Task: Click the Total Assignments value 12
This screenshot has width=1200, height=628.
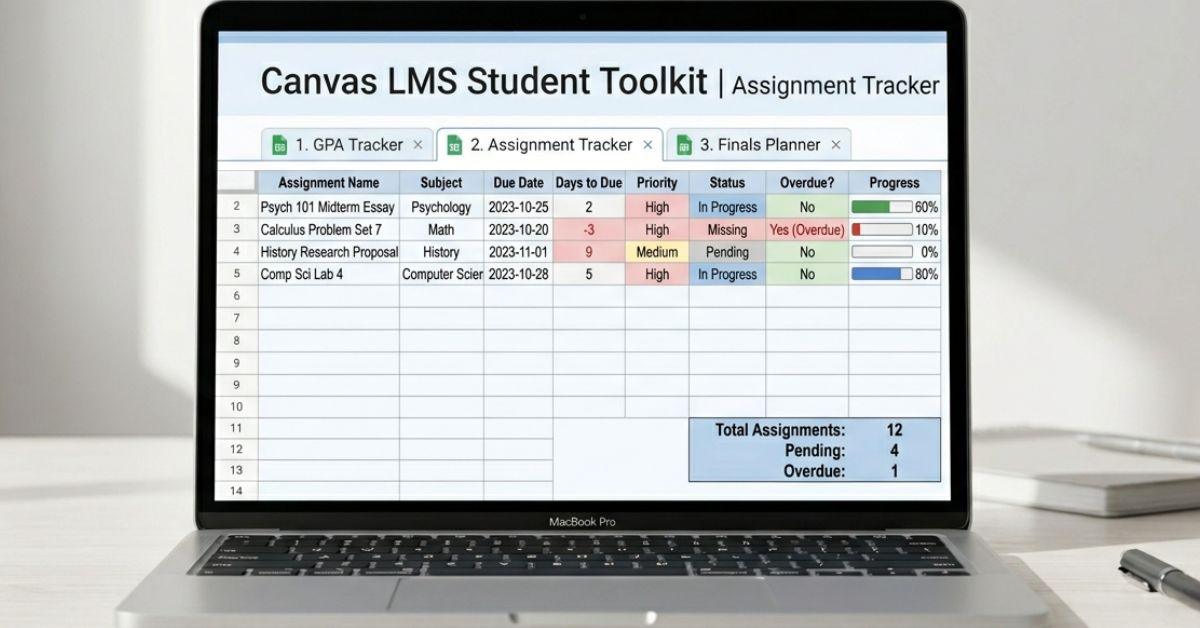Action: click(894, 430)
